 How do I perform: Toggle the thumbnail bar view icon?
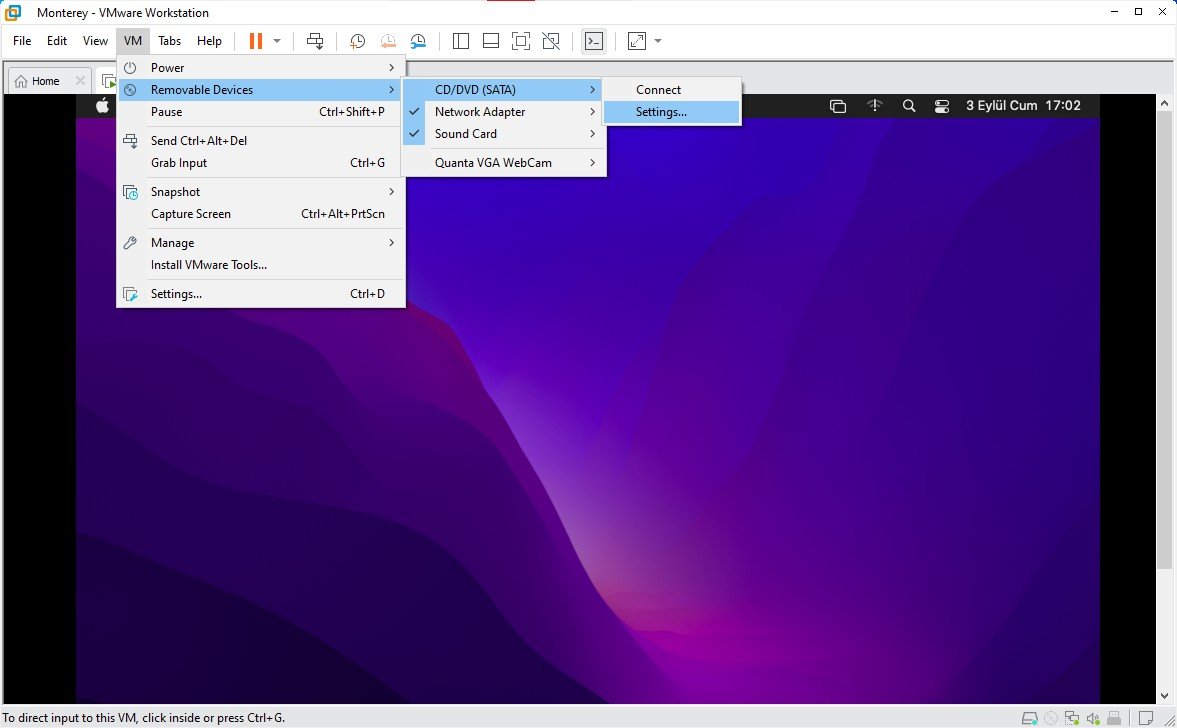point(491,41)
